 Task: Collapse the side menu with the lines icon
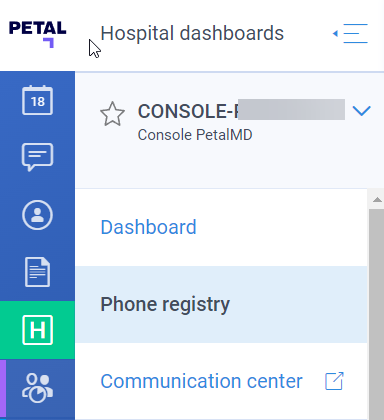[350, 33]
